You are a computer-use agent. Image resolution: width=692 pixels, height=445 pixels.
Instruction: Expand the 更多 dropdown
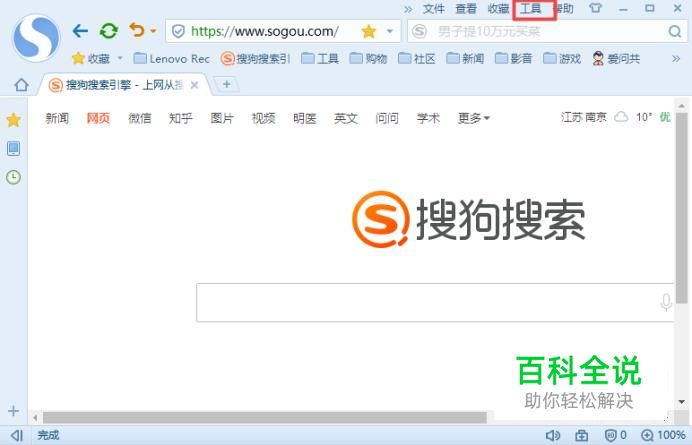tap(474, 118)
